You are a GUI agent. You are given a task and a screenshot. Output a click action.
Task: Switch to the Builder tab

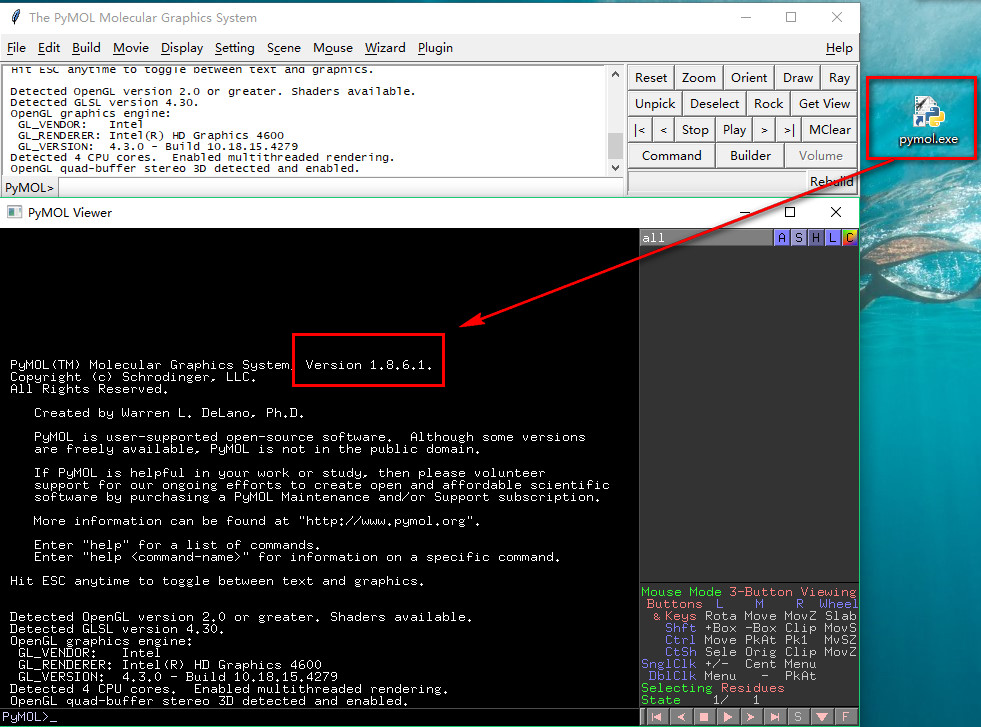tap(750, 156)
